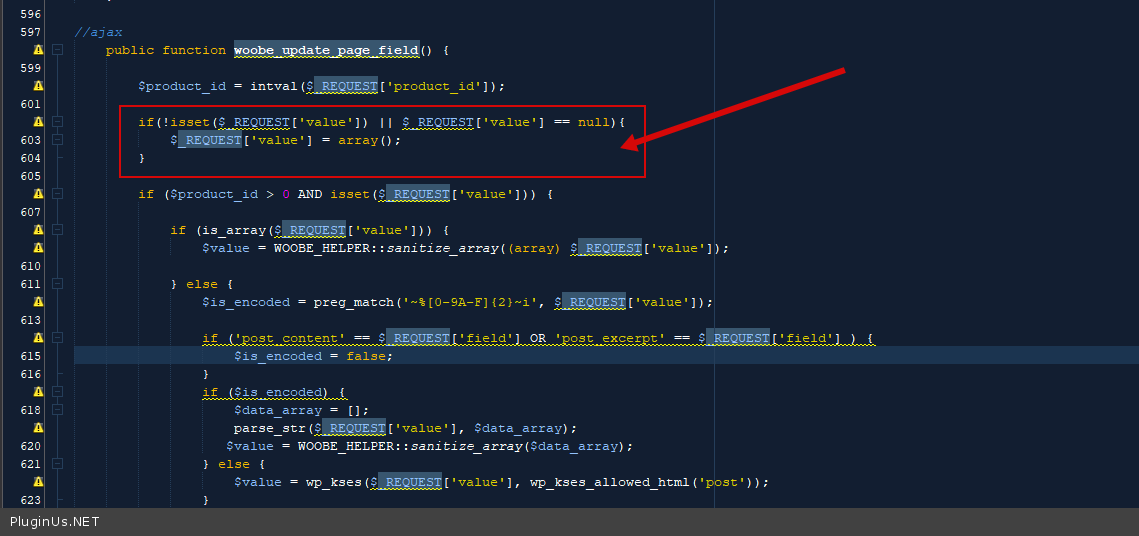This screenshot has width=1139, height=536.
Task: Click warning icon on the is_array check line
Action: (38, 230)
